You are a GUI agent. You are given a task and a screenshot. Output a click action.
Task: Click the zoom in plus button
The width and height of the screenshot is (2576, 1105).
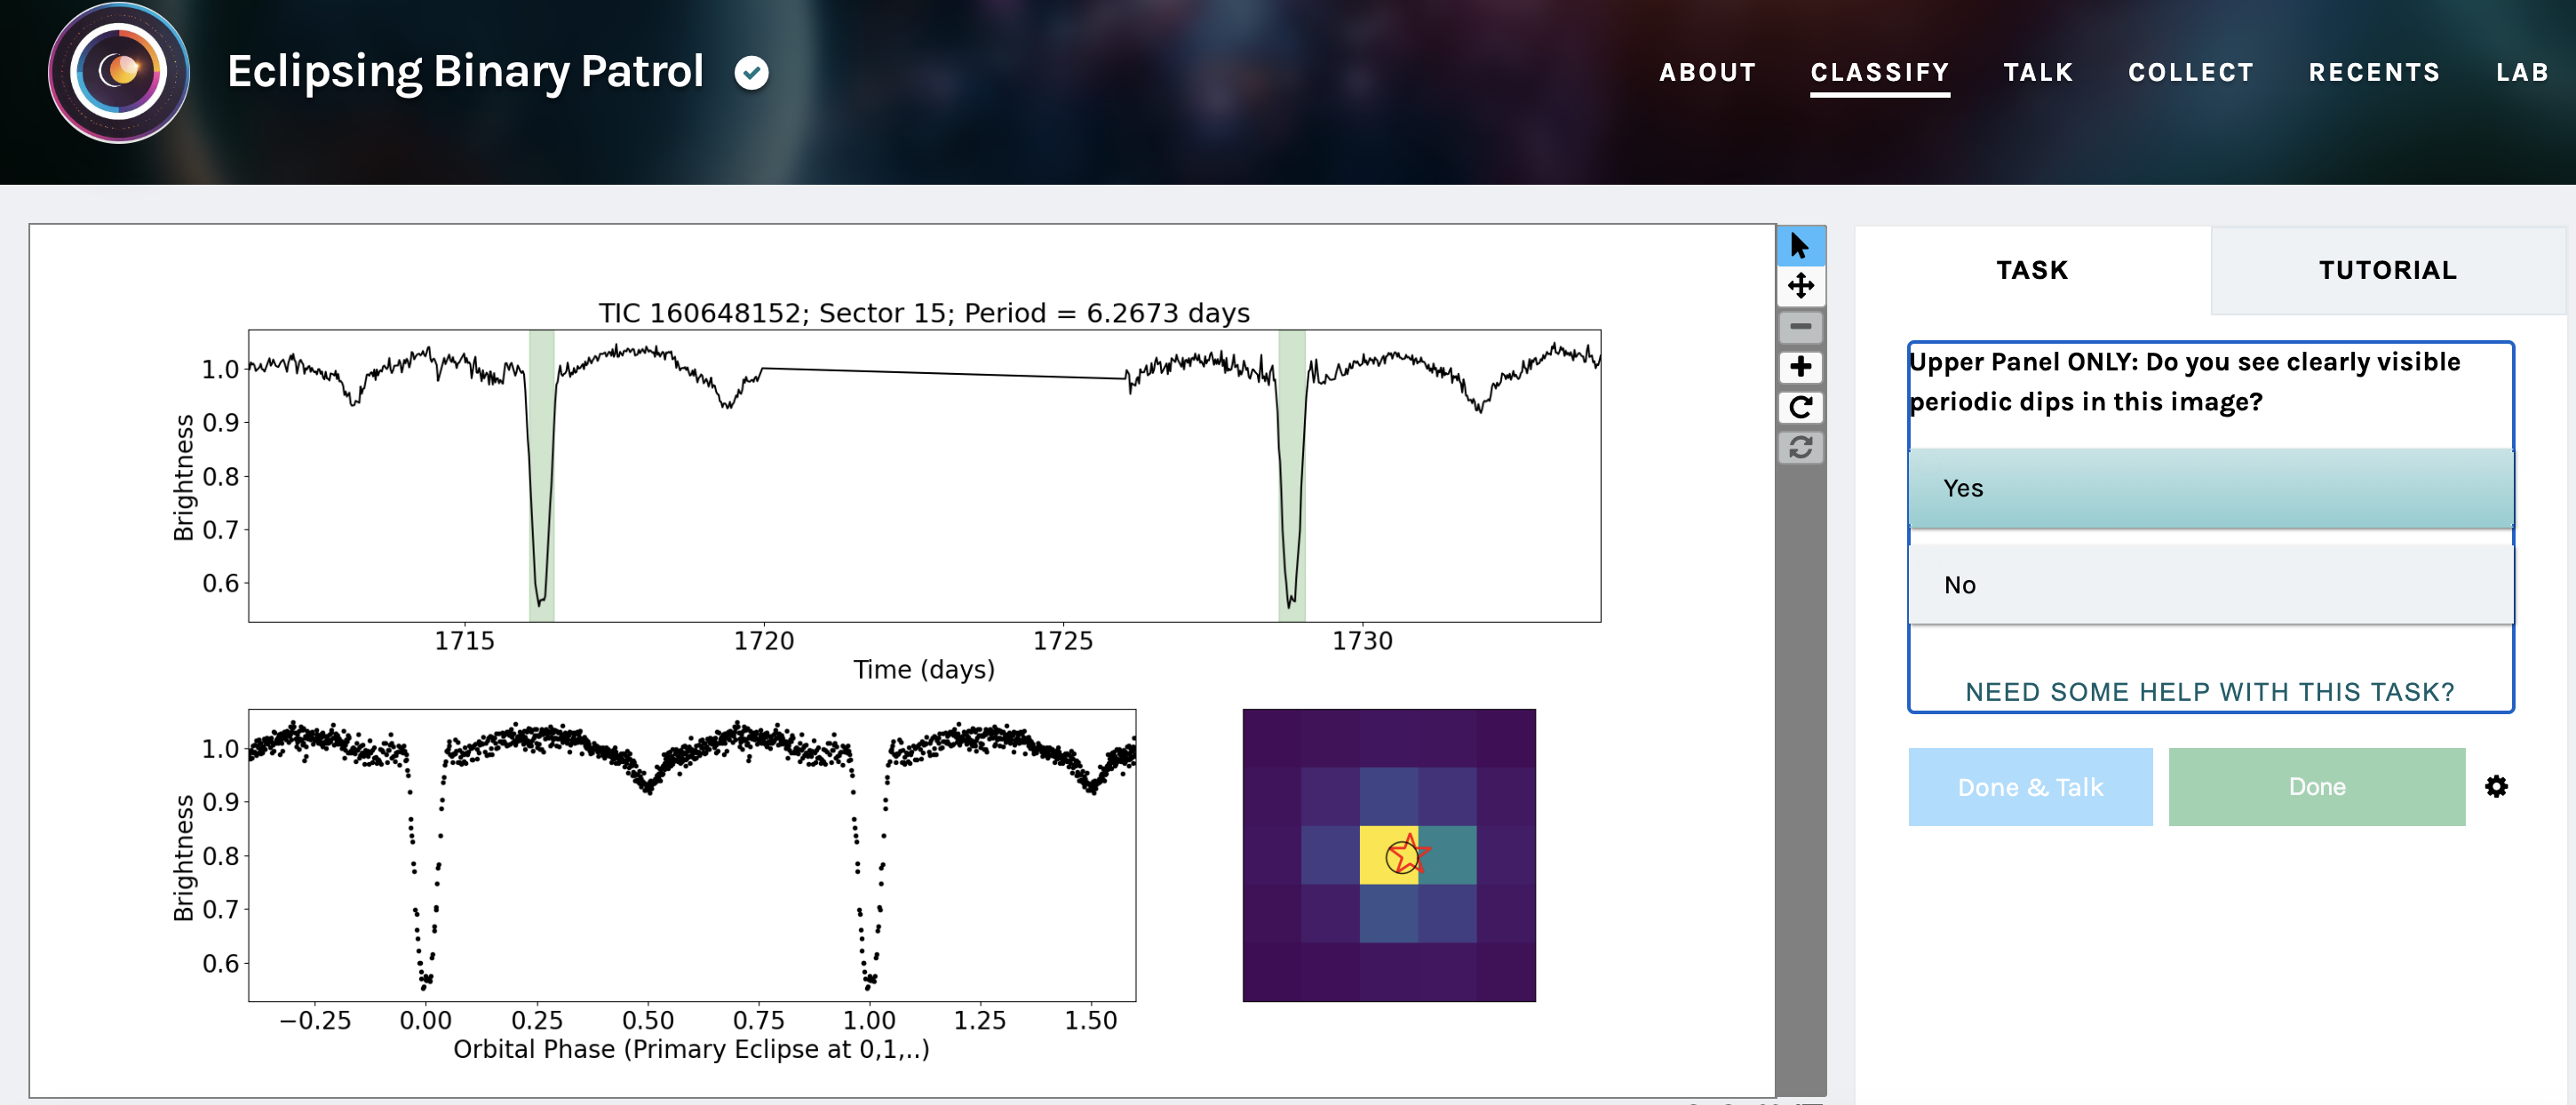pos(1800,367)
